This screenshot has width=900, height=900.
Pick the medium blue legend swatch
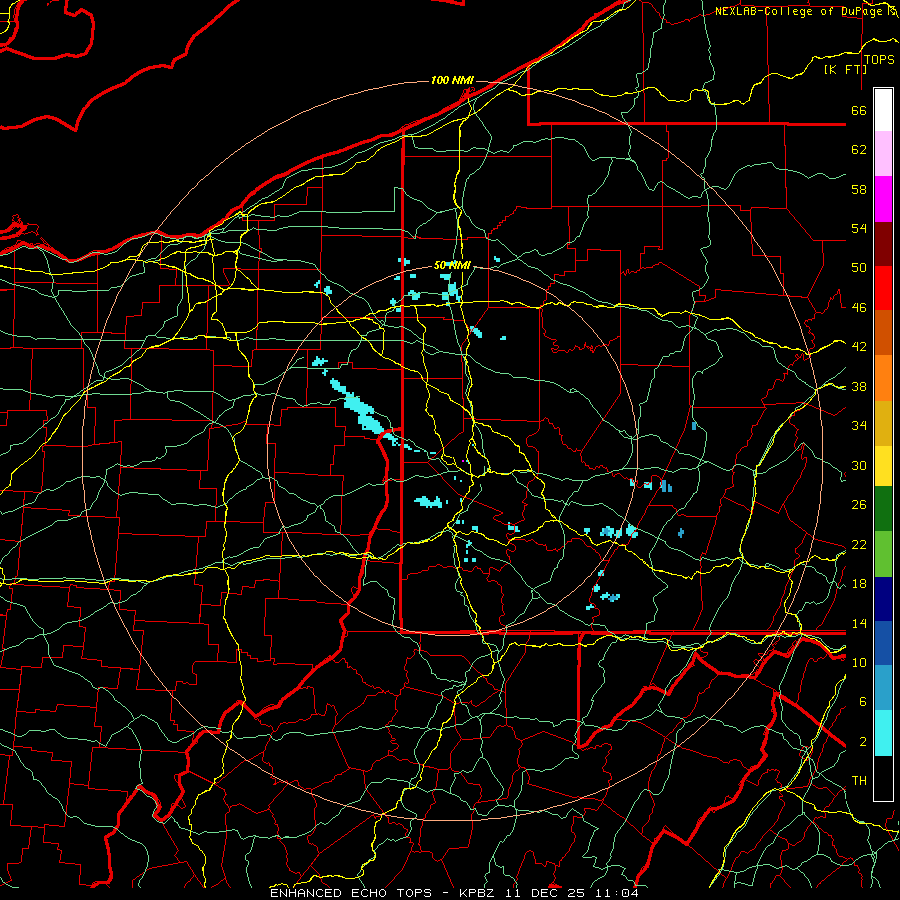pos(883,643)
